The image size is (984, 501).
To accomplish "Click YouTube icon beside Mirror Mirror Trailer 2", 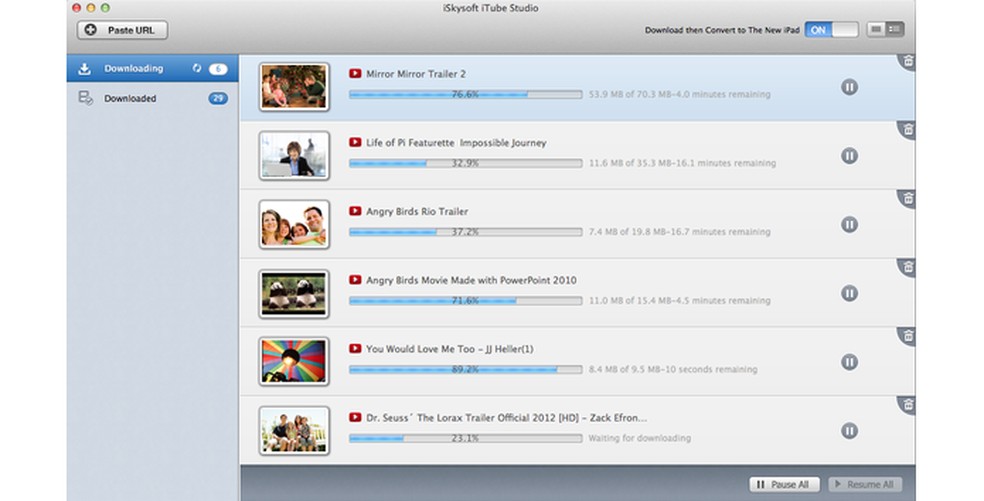I will click(x=355, y=73).
